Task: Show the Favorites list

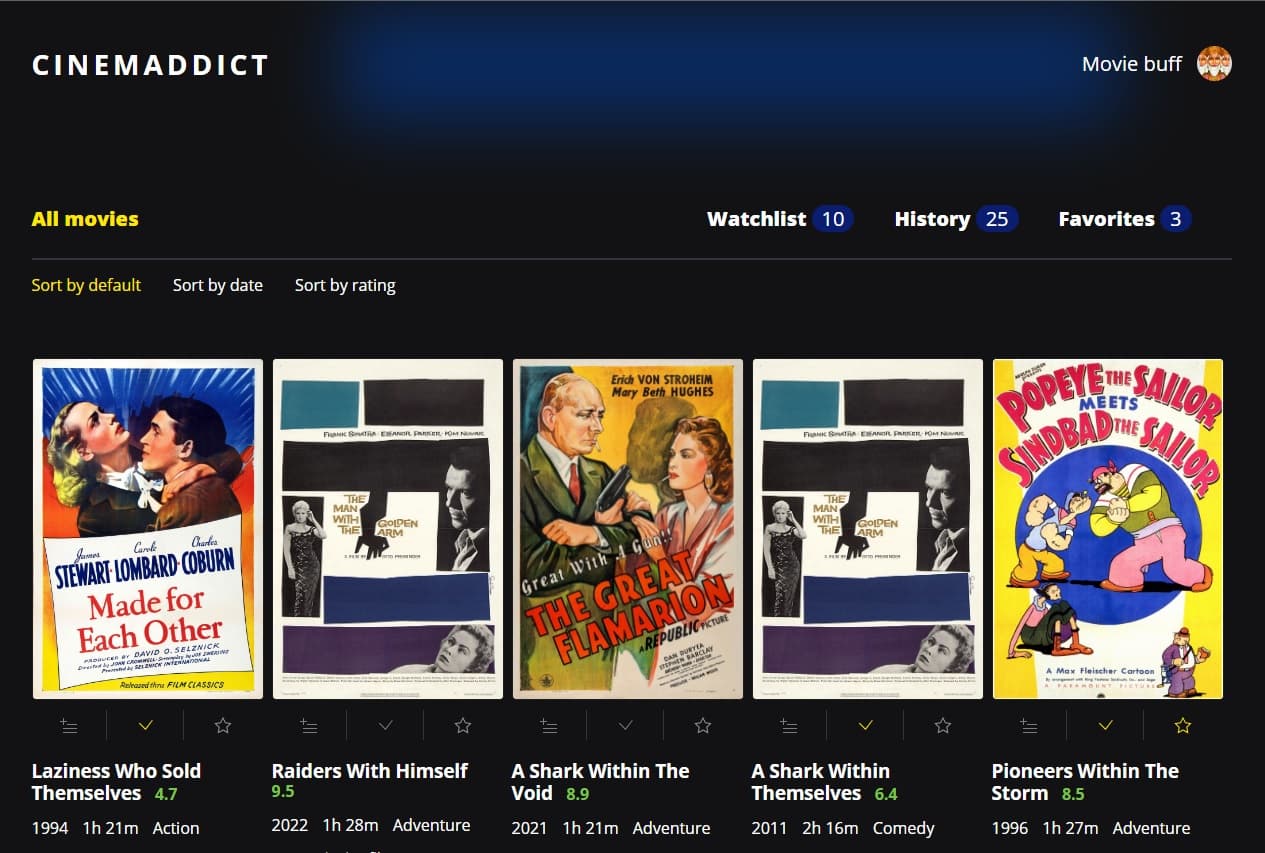Action: pos(1124,219)
